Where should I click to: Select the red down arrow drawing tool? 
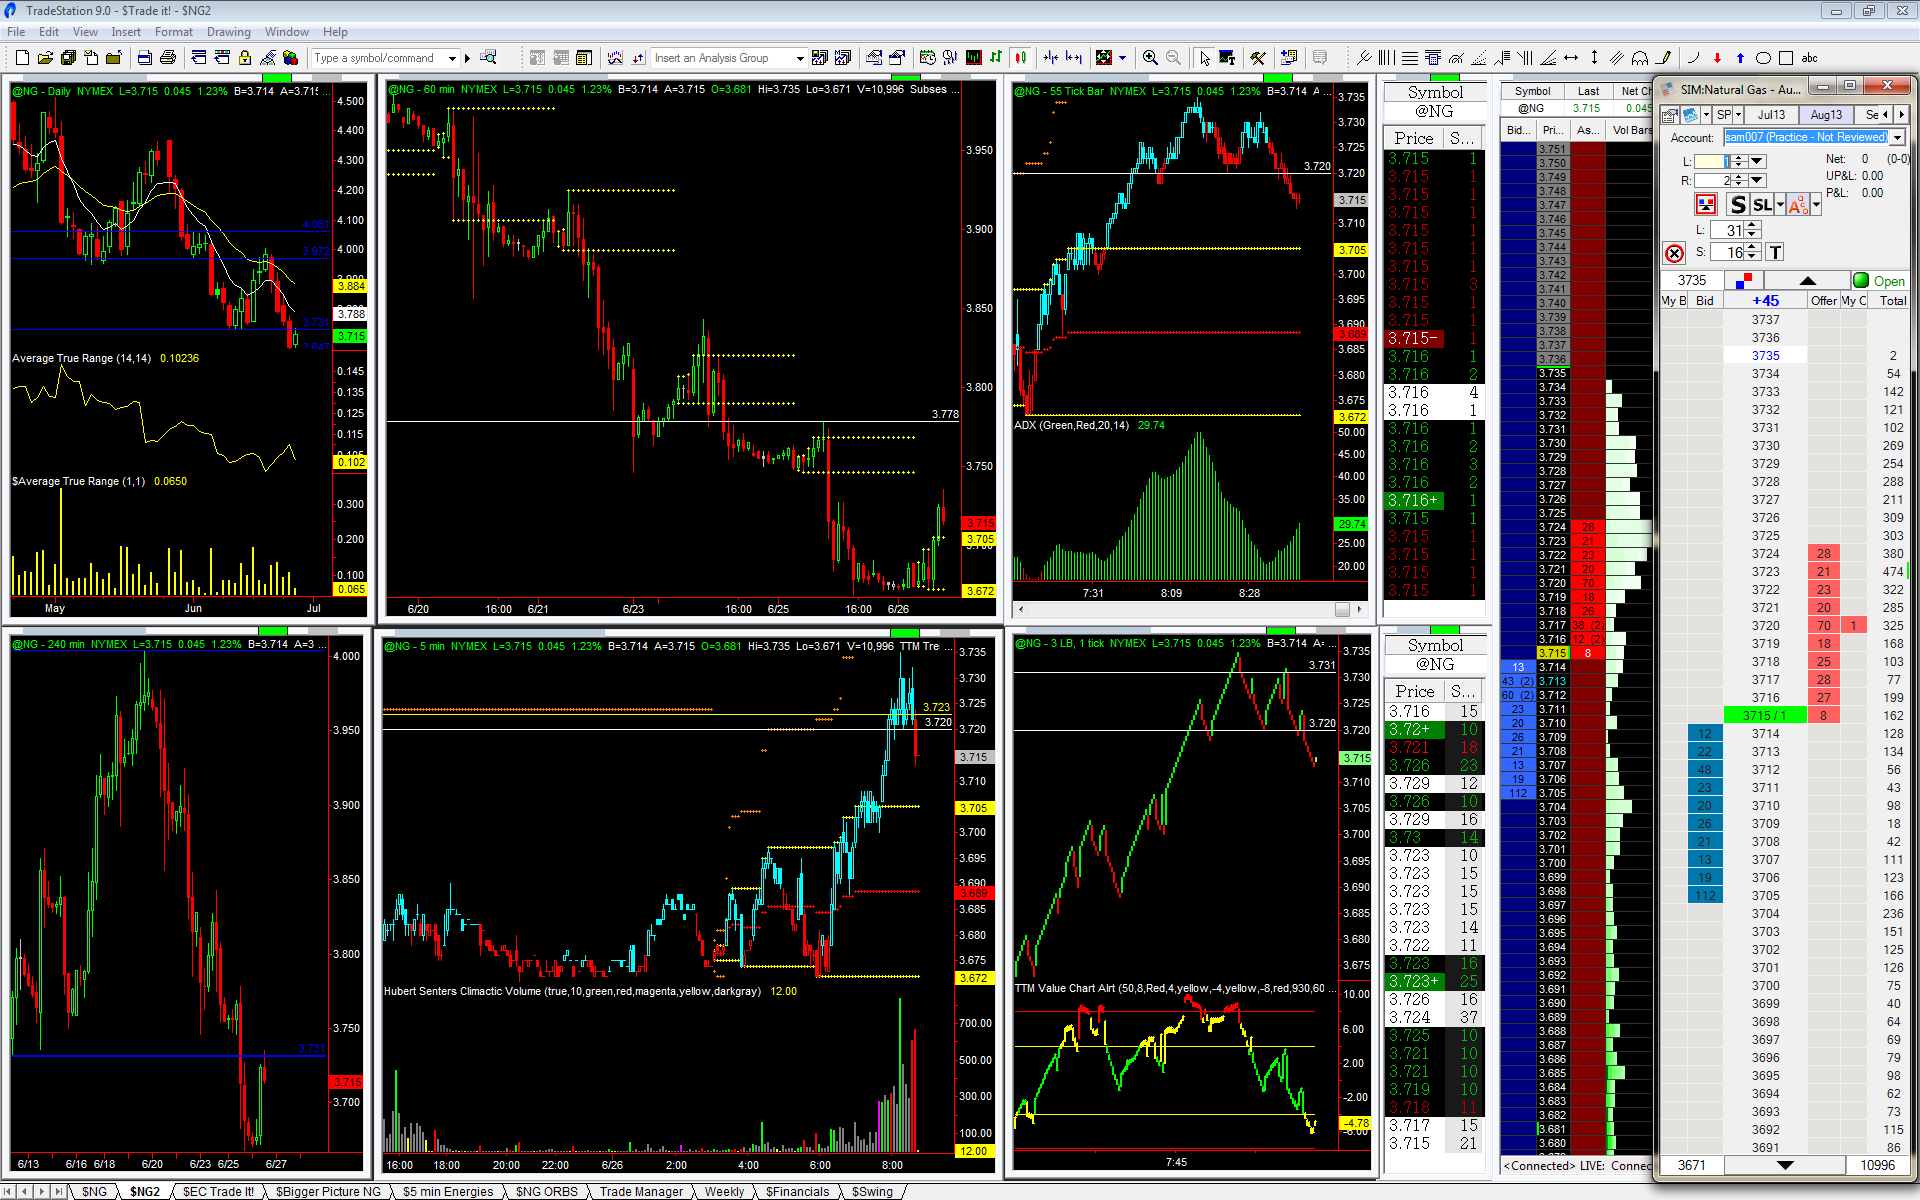tap(1717, 58)
